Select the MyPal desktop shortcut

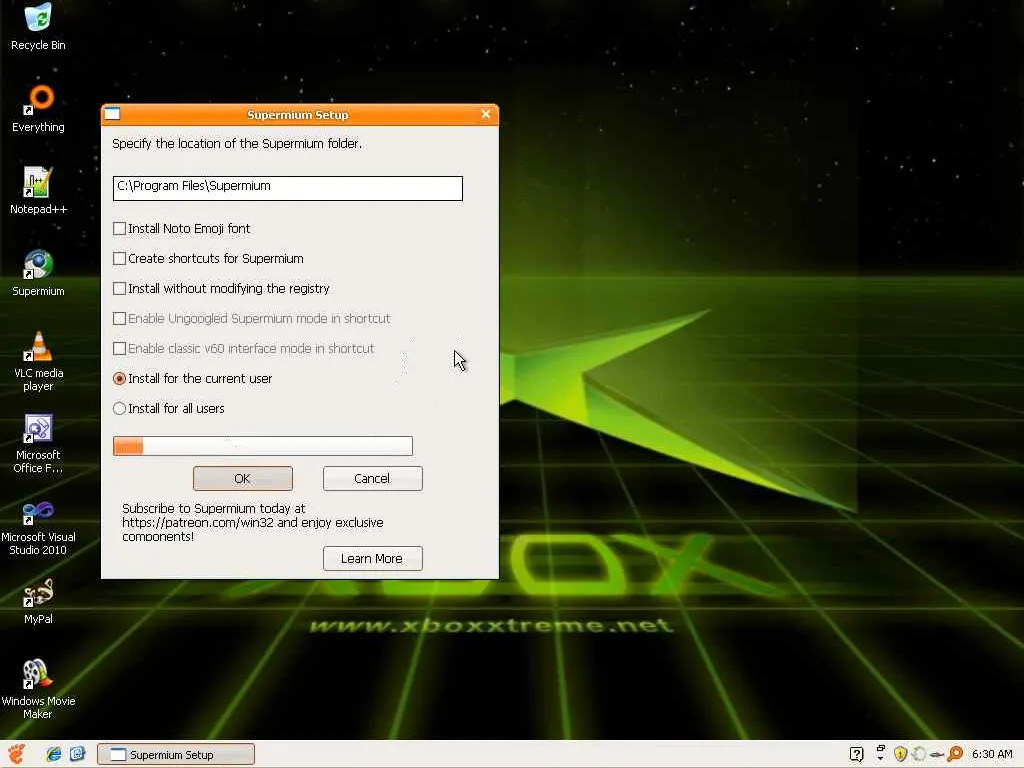click(x=38, y=601)
